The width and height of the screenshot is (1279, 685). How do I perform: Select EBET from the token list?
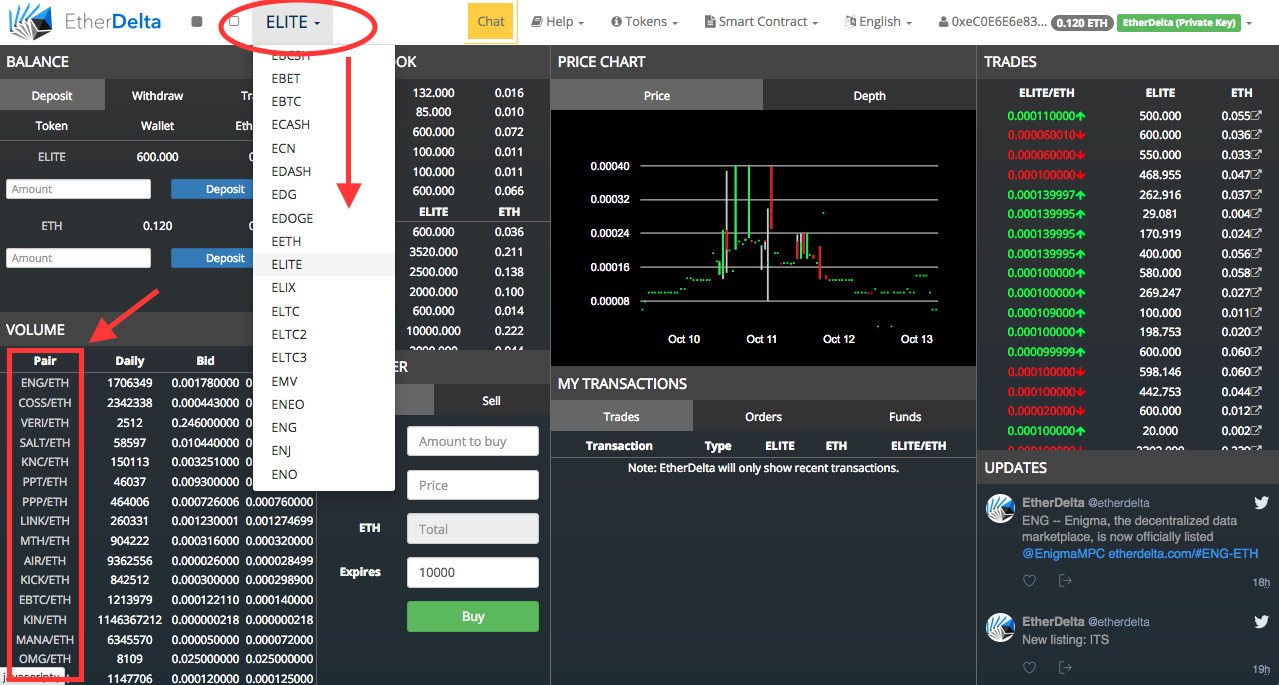click(x=324, y=78)
